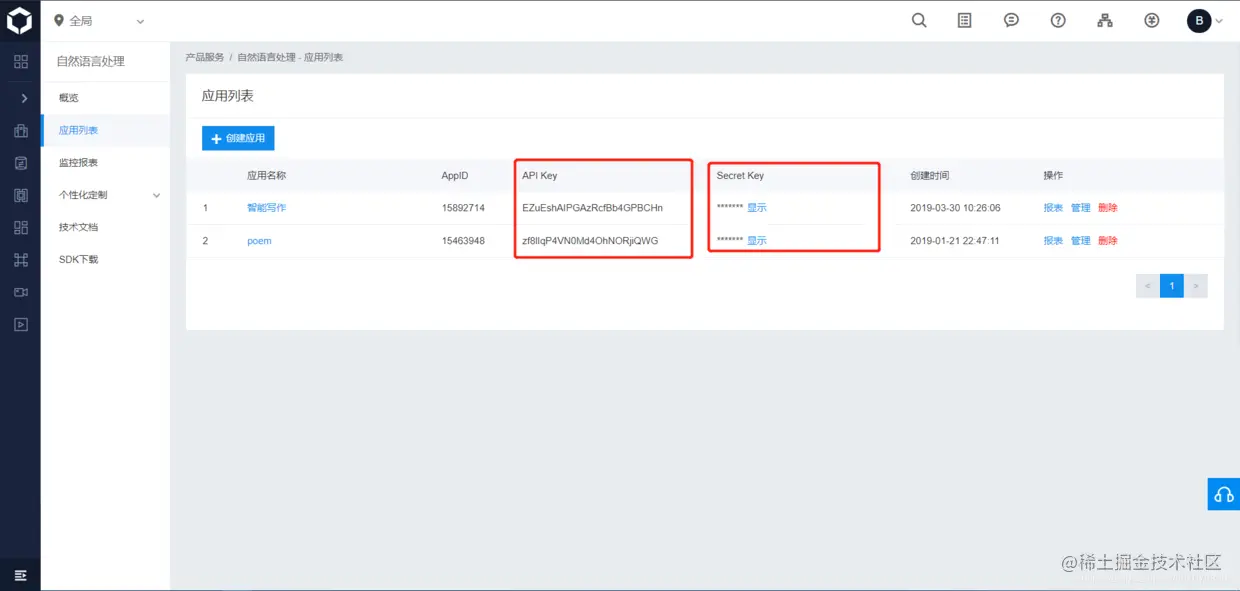Image resolution: width=1240 pixels, height=591 pixels.
Task: Click the 应用名称 column header
Action: click(x=267, y=175)
